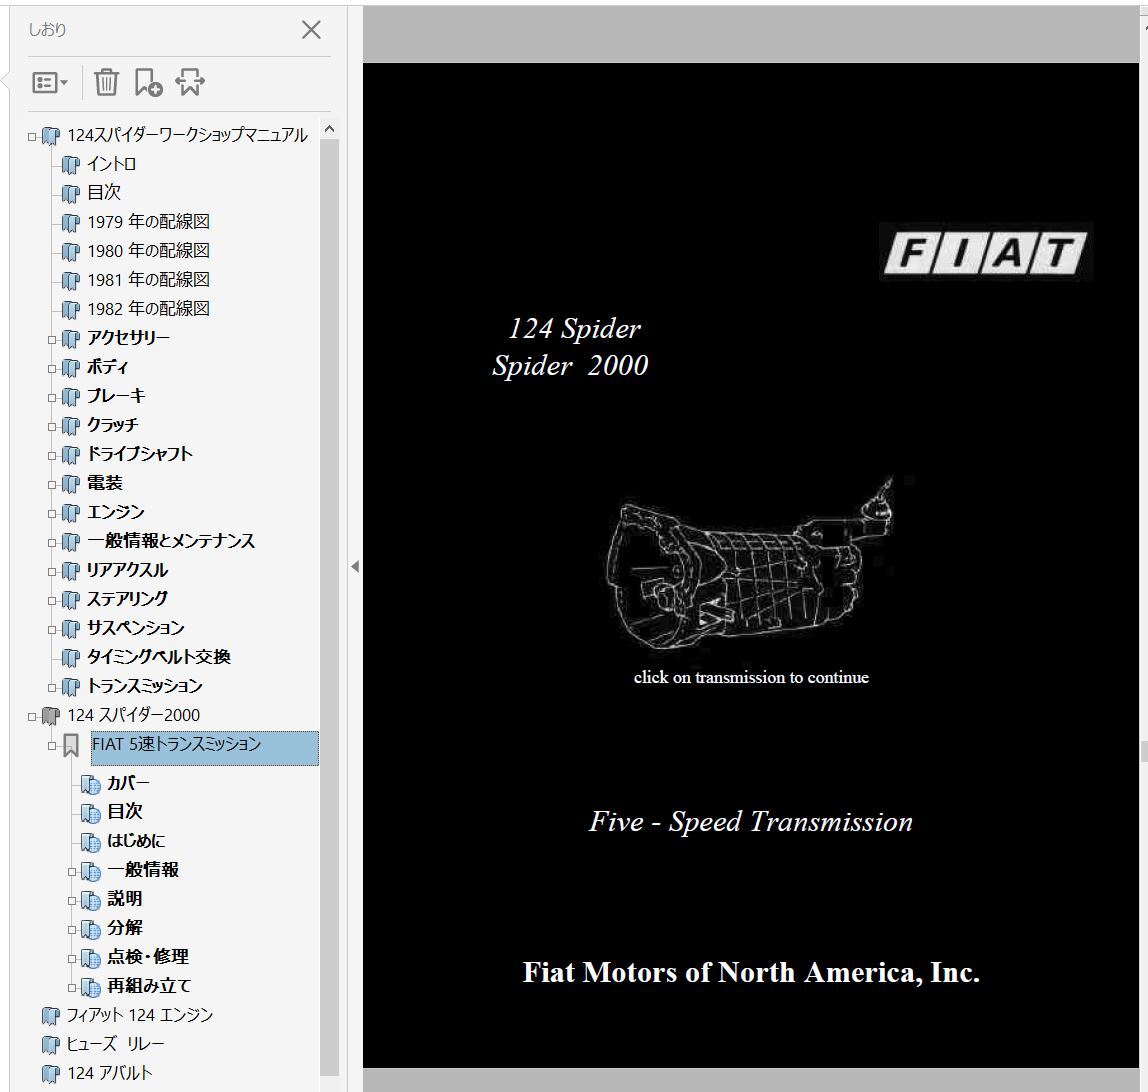Viewport: 1148px width, 1092px height.
Task: Click the 'Spider 2000' title text
Action: (x=570, y=365)
